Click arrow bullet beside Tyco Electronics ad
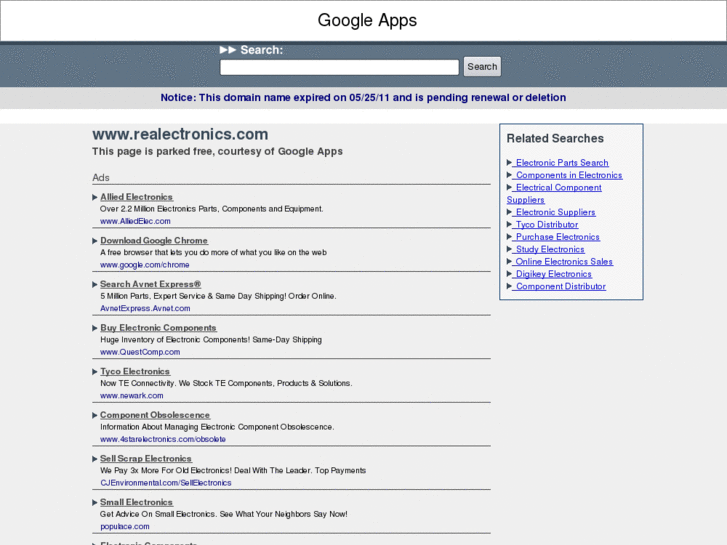The height and width of the screenshot is (545, 727). tap(95, 372)
